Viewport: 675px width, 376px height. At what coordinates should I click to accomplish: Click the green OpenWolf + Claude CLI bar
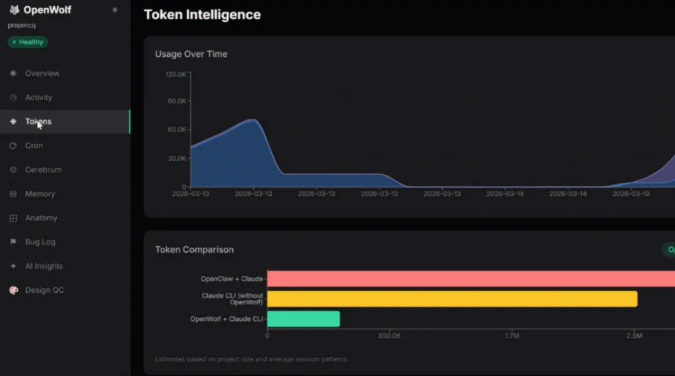coord(303,319)
